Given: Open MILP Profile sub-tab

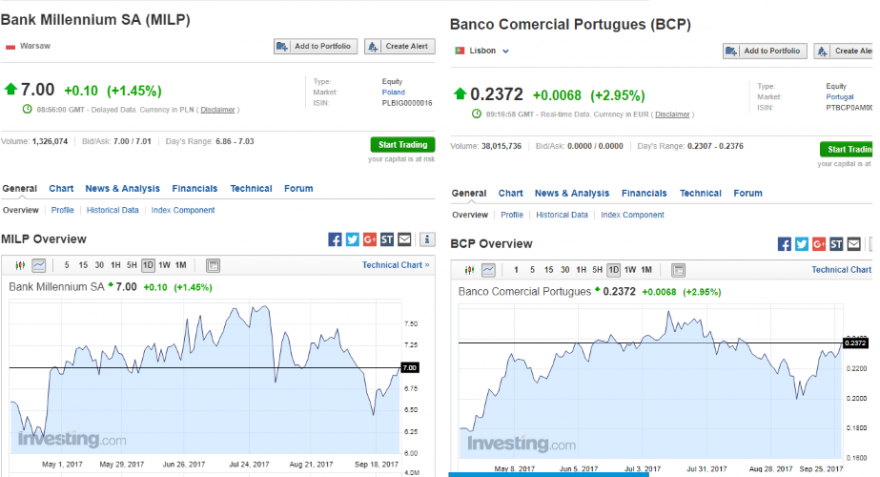Looking at the screenshot, I should pyautogui.click(x=62, y=210).
